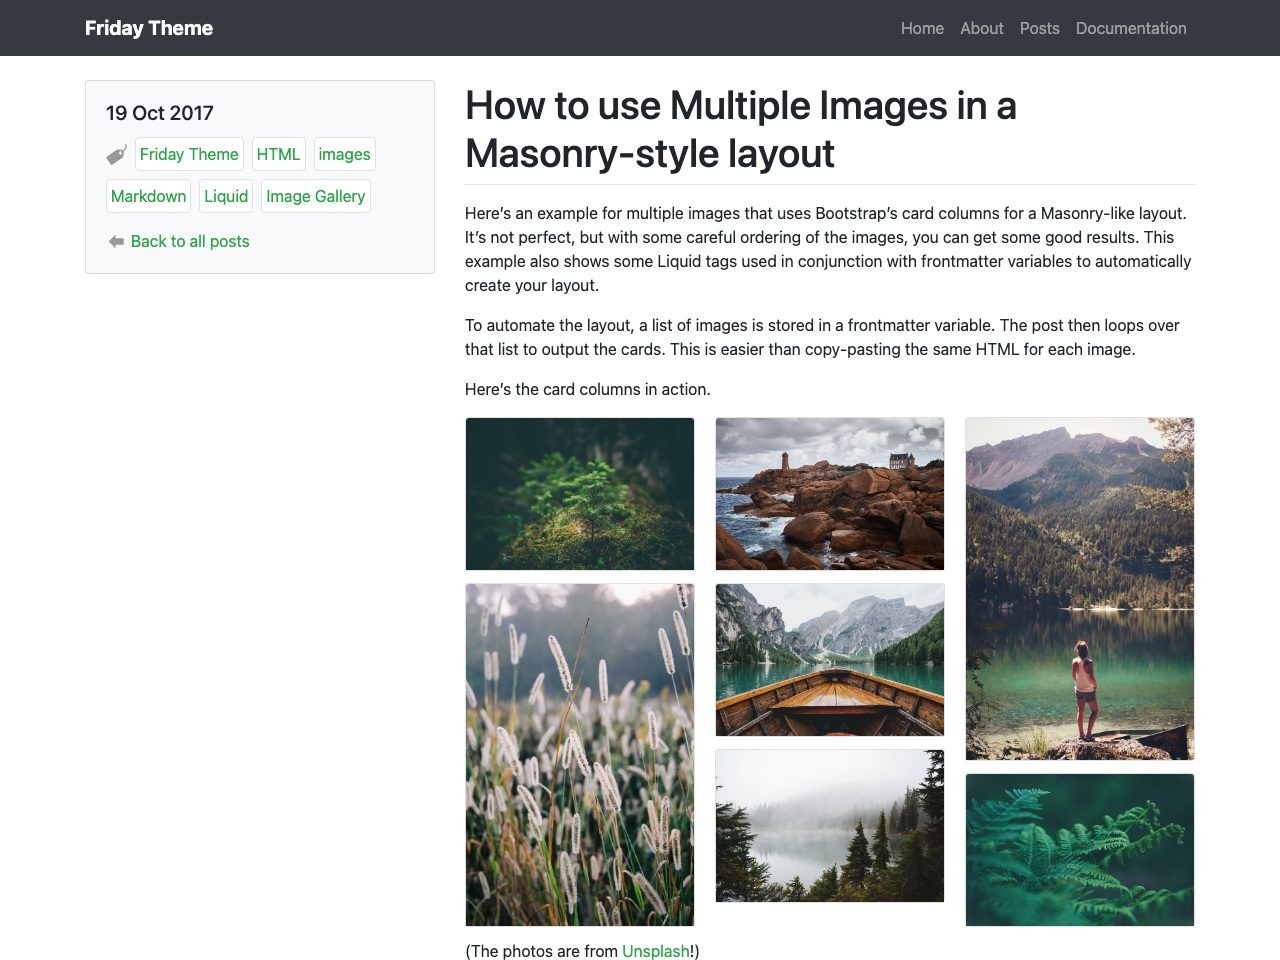Viewport: 1280px width, 960px height.
Task: Click the tag icon beside Friday Theme
Action: (x=116, y=155)
